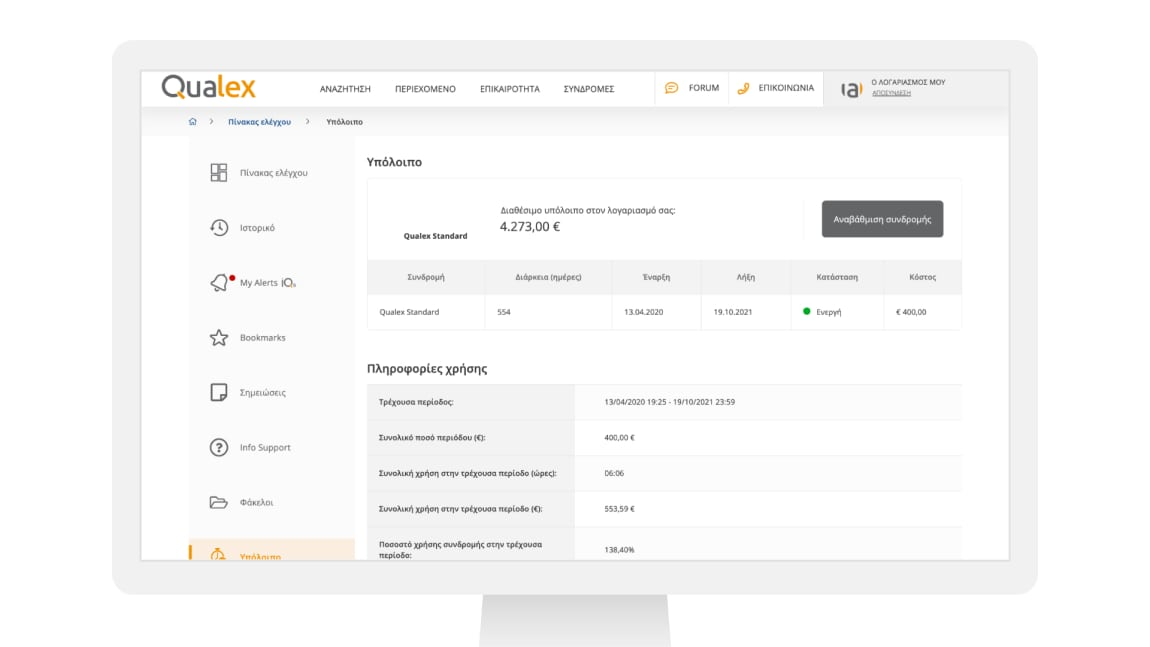Click Τρέχουσα περίοδος label

pos(416,402)
